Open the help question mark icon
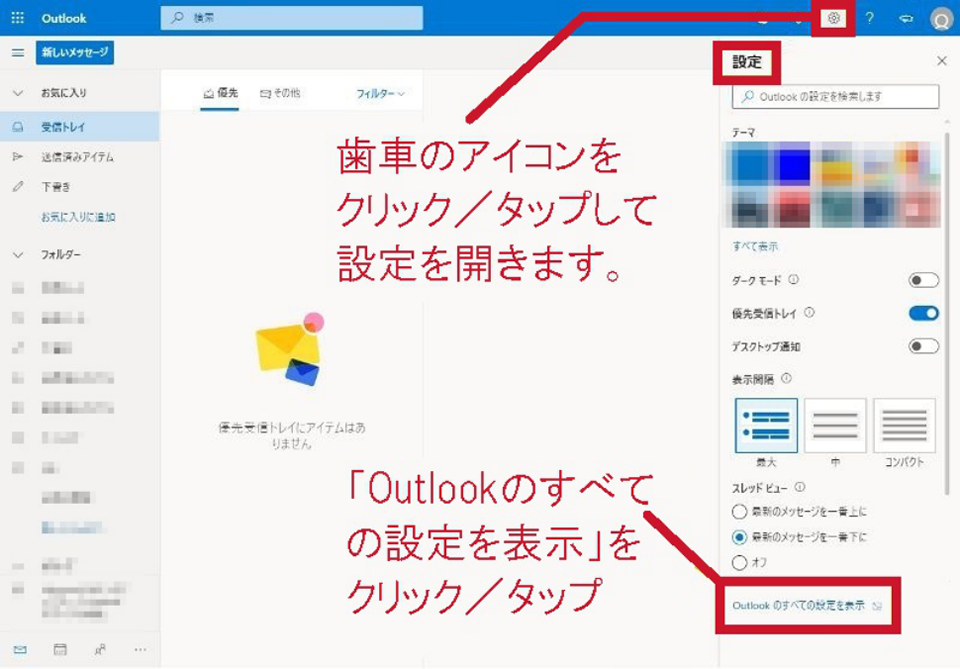 tap(869, 18)
